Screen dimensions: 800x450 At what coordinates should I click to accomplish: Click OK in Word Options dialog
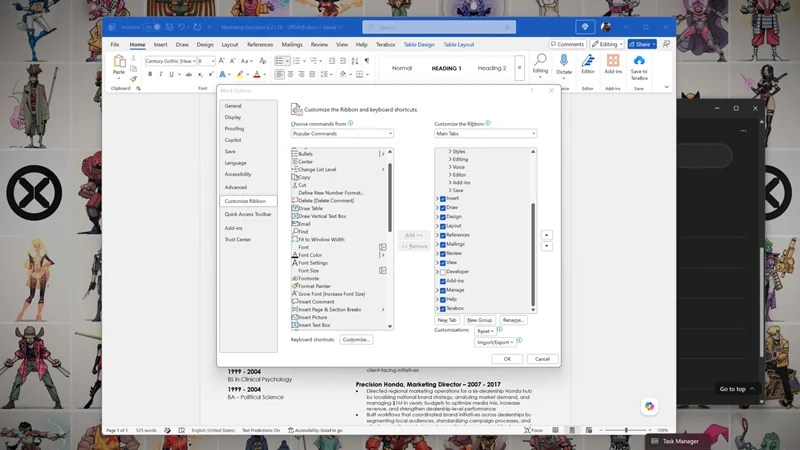click(507, 359)
